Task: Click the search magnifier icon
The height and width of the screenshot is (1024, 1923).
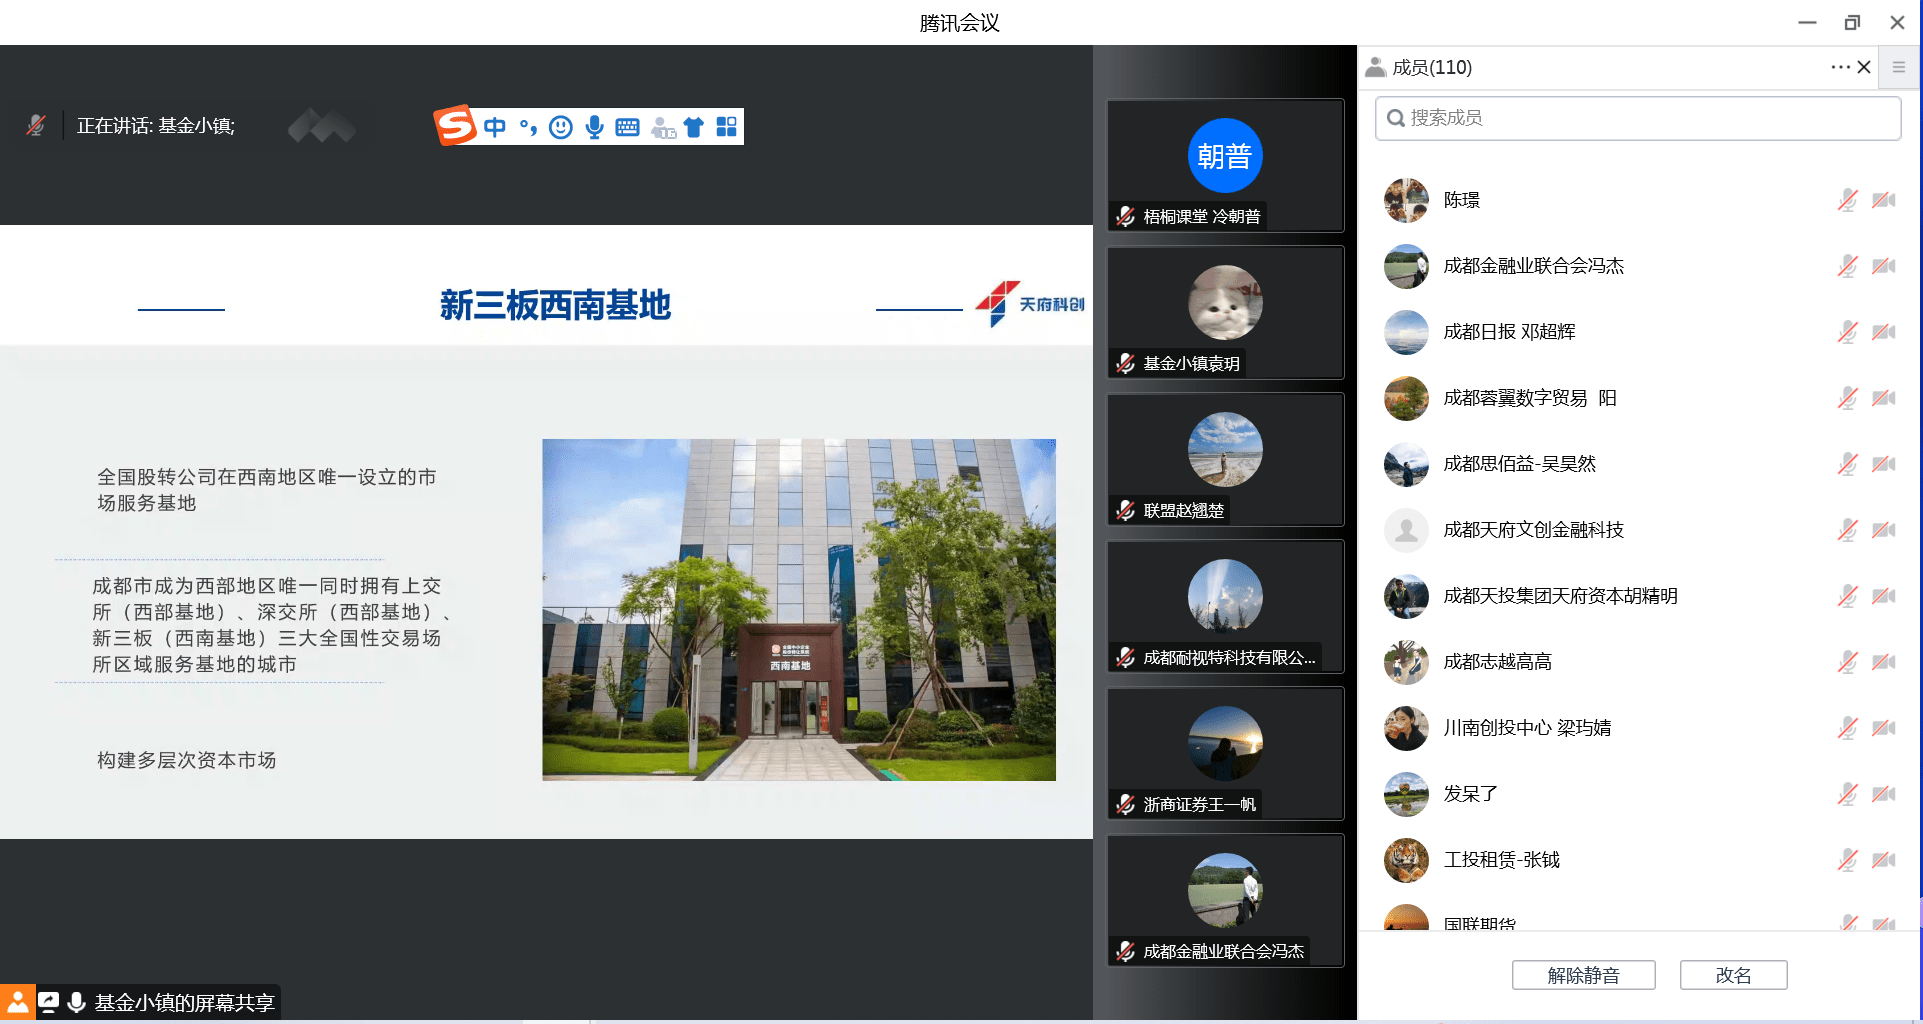Action: [1396, 118]
